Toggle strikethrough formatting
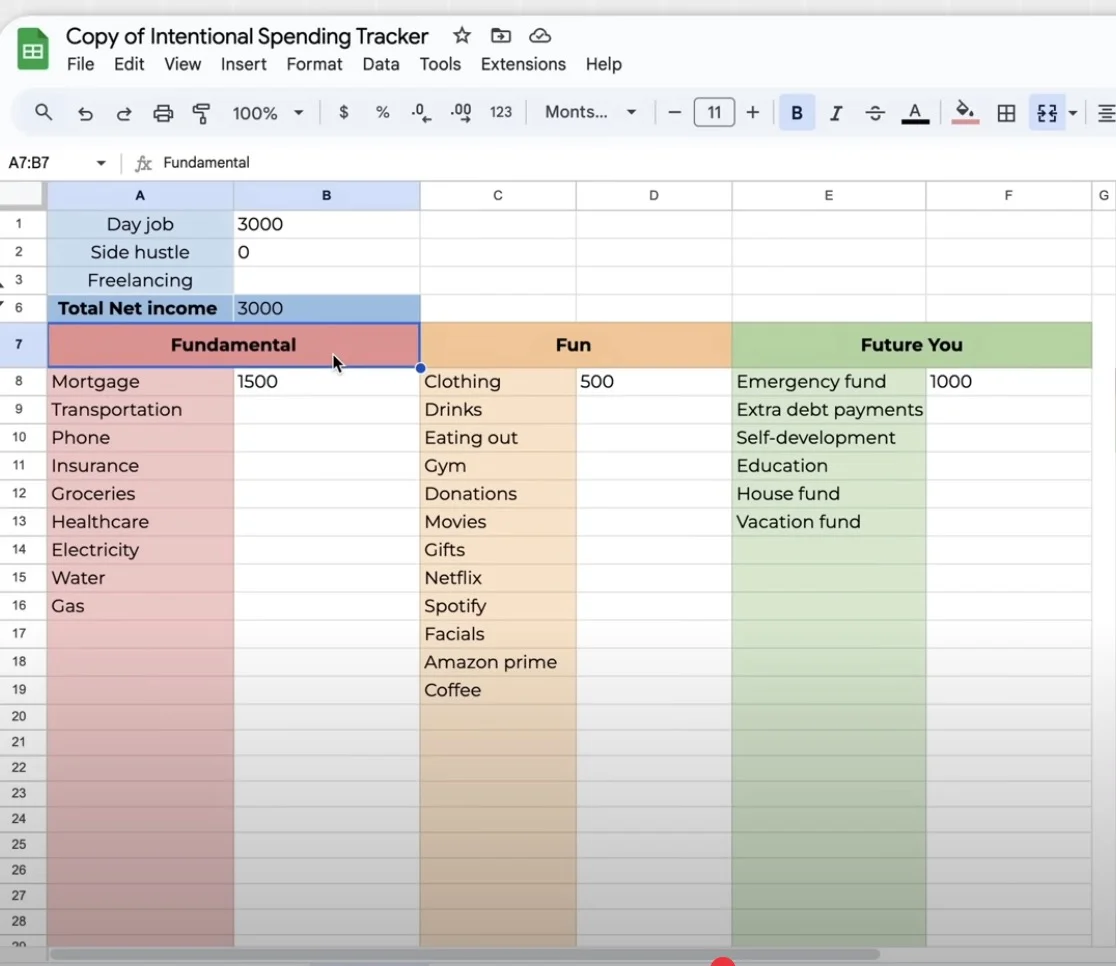The height and width of the screenshot is (966, 1116). (875, 112)
